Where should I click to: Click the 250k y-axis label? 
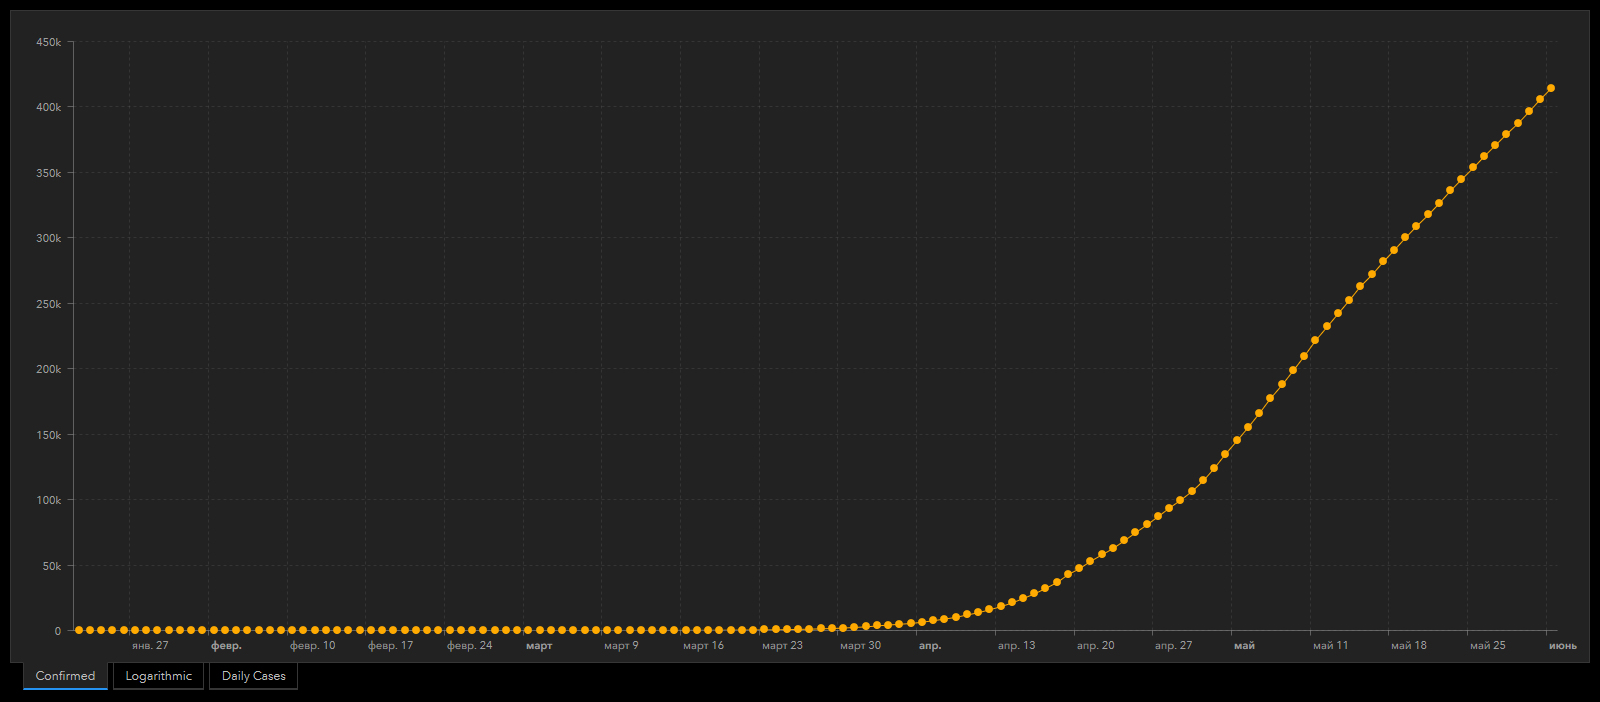(x=48, y=304)
